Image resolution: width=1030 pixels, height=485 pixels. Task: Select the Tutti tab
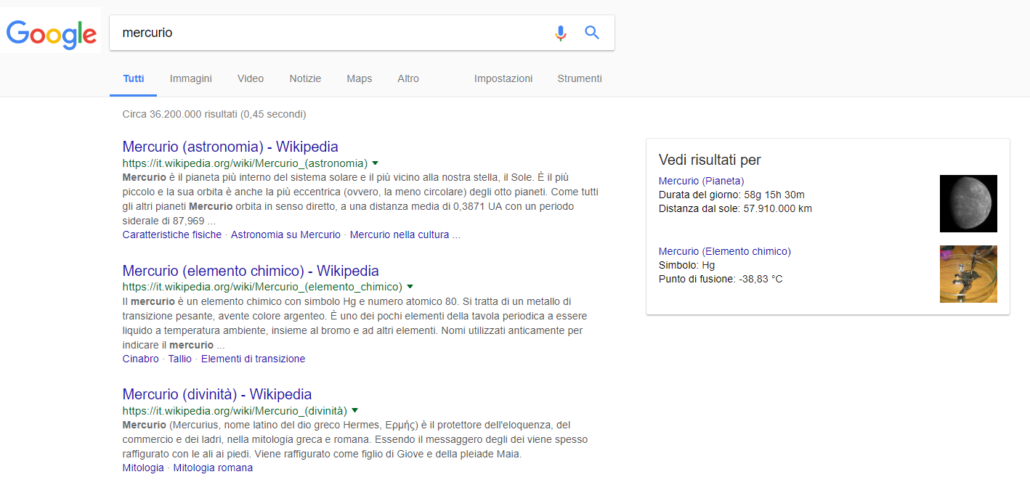click(x=133, y=79)
